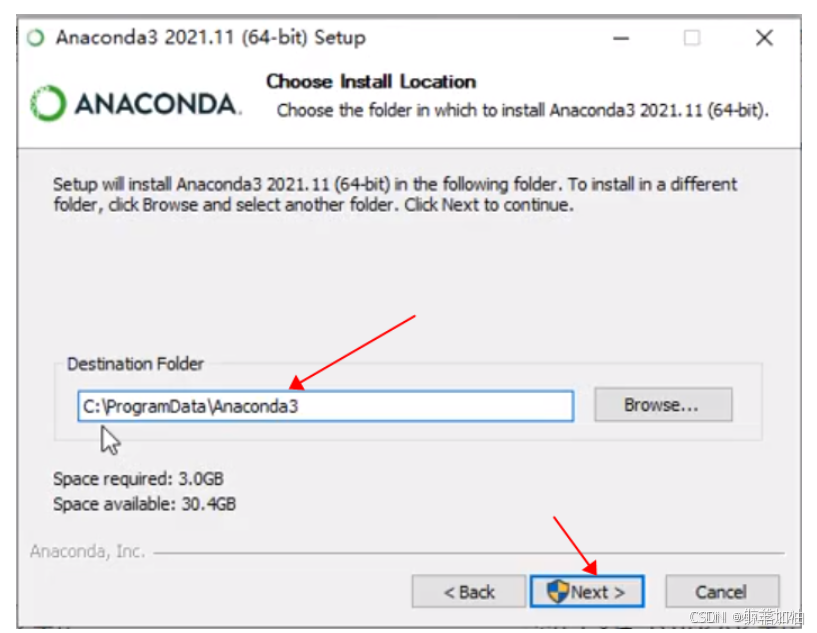Click the Choose the folder subtitle text

click(x=523, y=110)
